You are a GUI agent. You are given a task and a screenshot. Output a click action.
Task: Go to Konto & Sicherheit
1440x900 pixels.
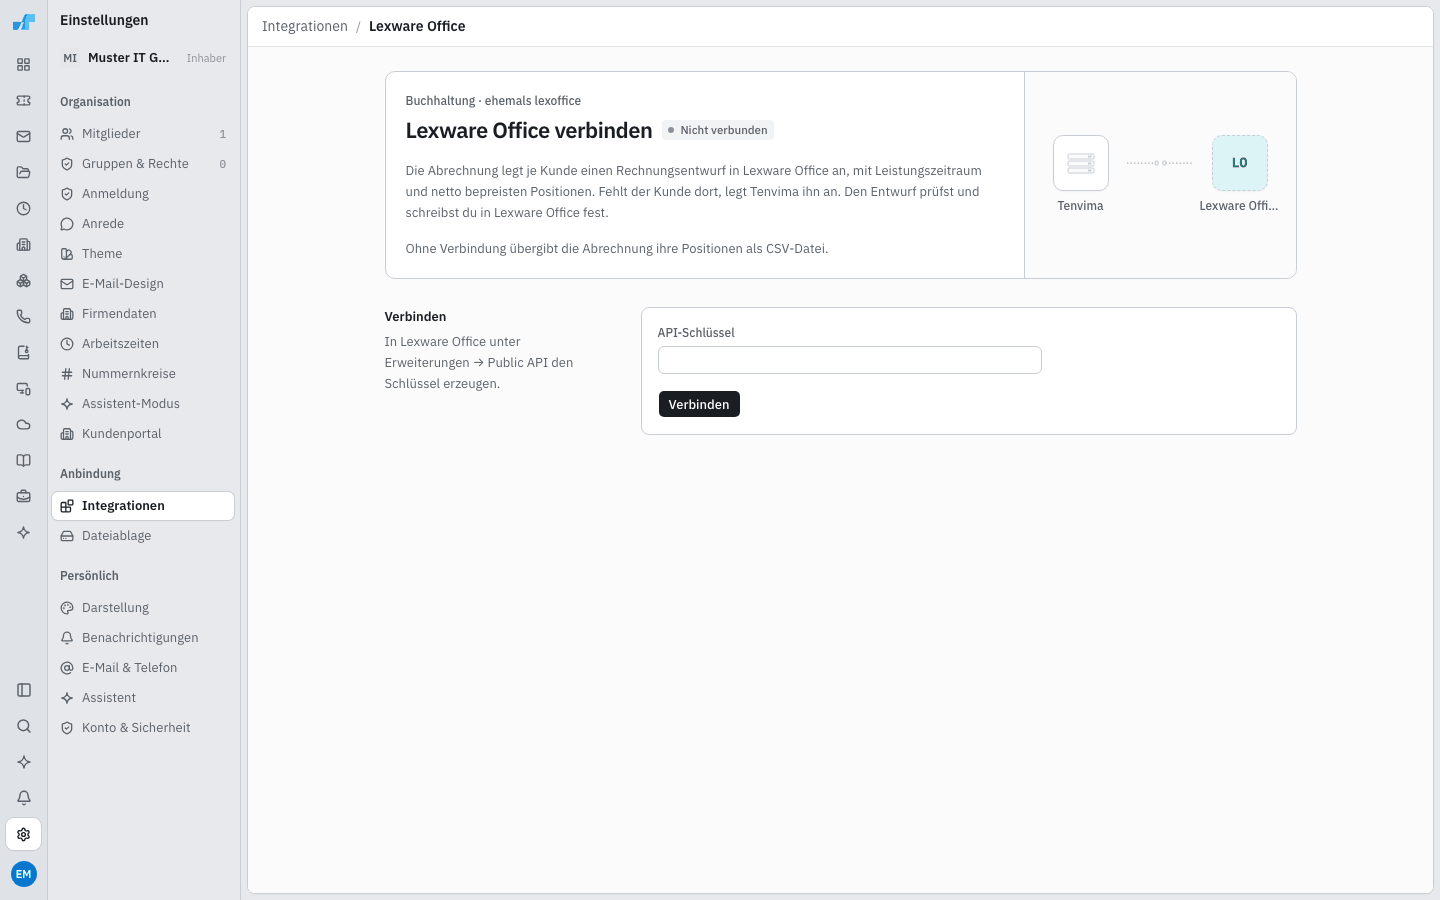143,728
